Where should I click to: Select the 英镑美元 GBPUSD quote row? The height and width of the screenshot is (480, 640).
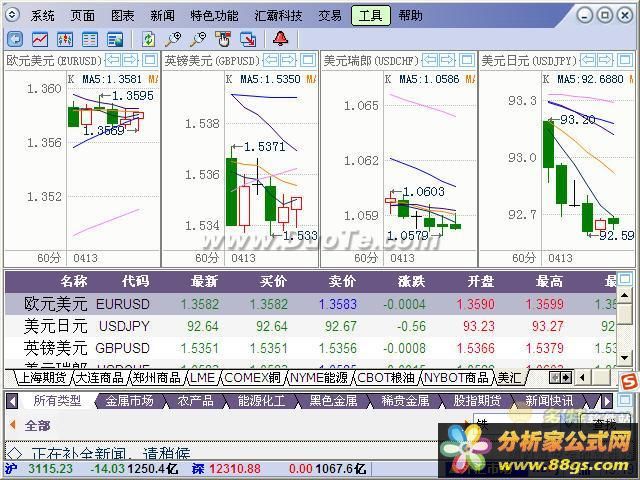pyautogui.click(x=311, y=348)
